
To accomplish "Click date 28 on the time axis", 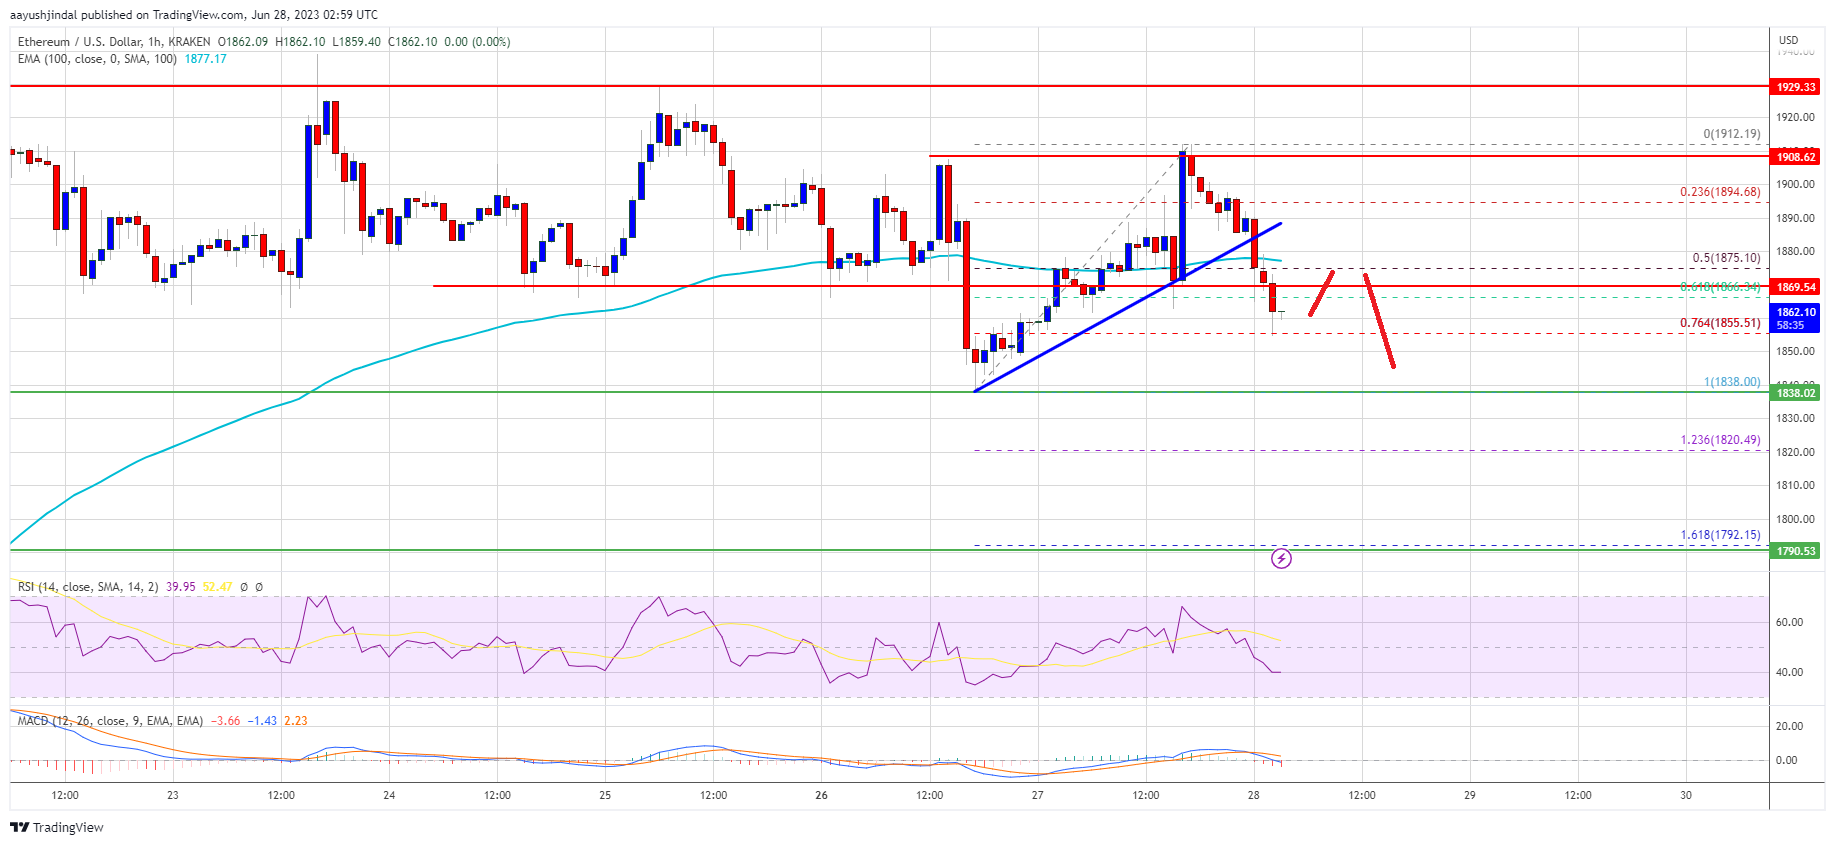I will point(1254,796).
